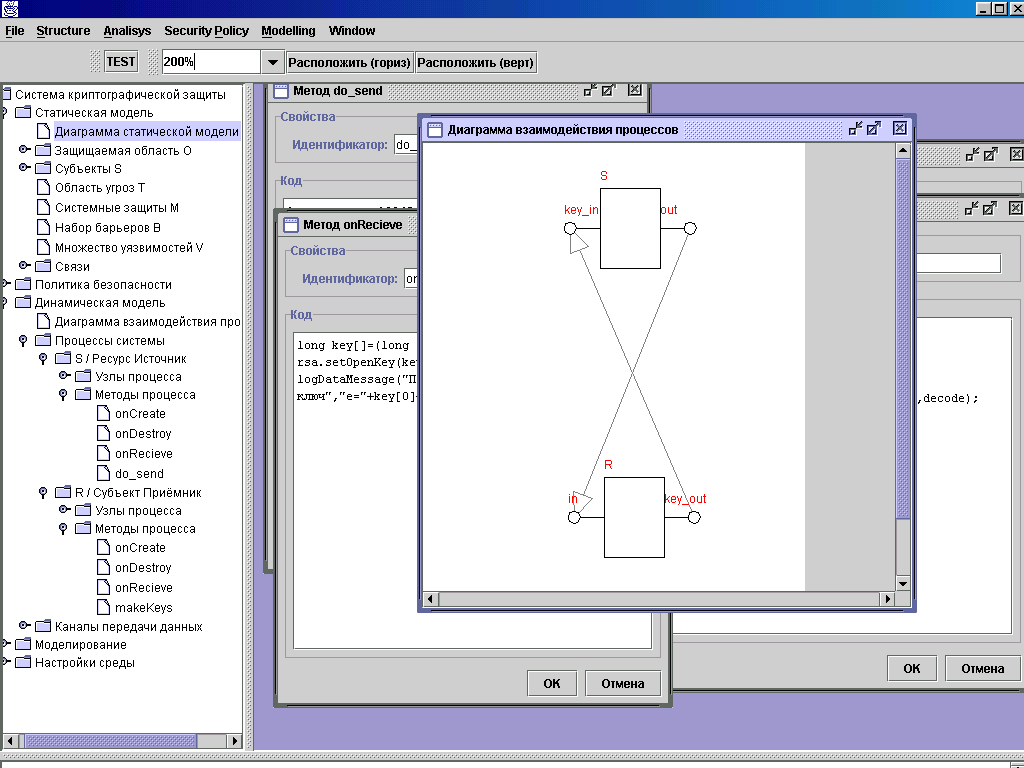Click the Набор барьеров B document icon
Screen dimensions: 1024x768
pyautogui.click(x=43, y=227)
